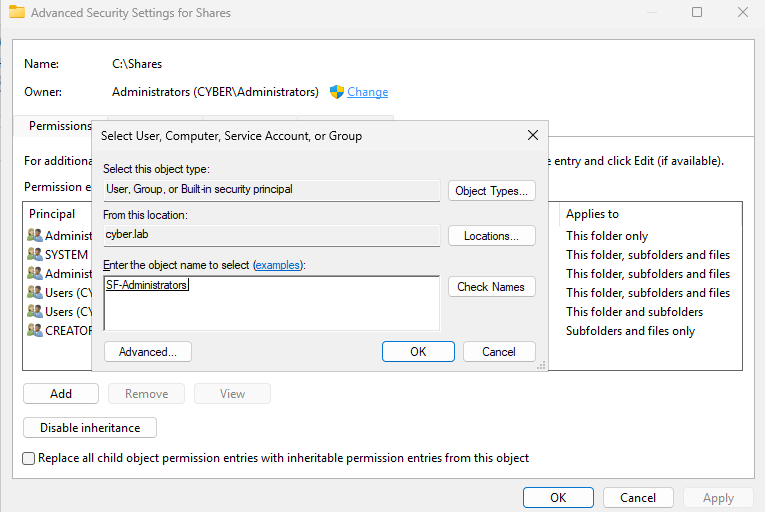Click the first Administrators principal icon
This screenshot has height=512, width=765.
(35, 236)
